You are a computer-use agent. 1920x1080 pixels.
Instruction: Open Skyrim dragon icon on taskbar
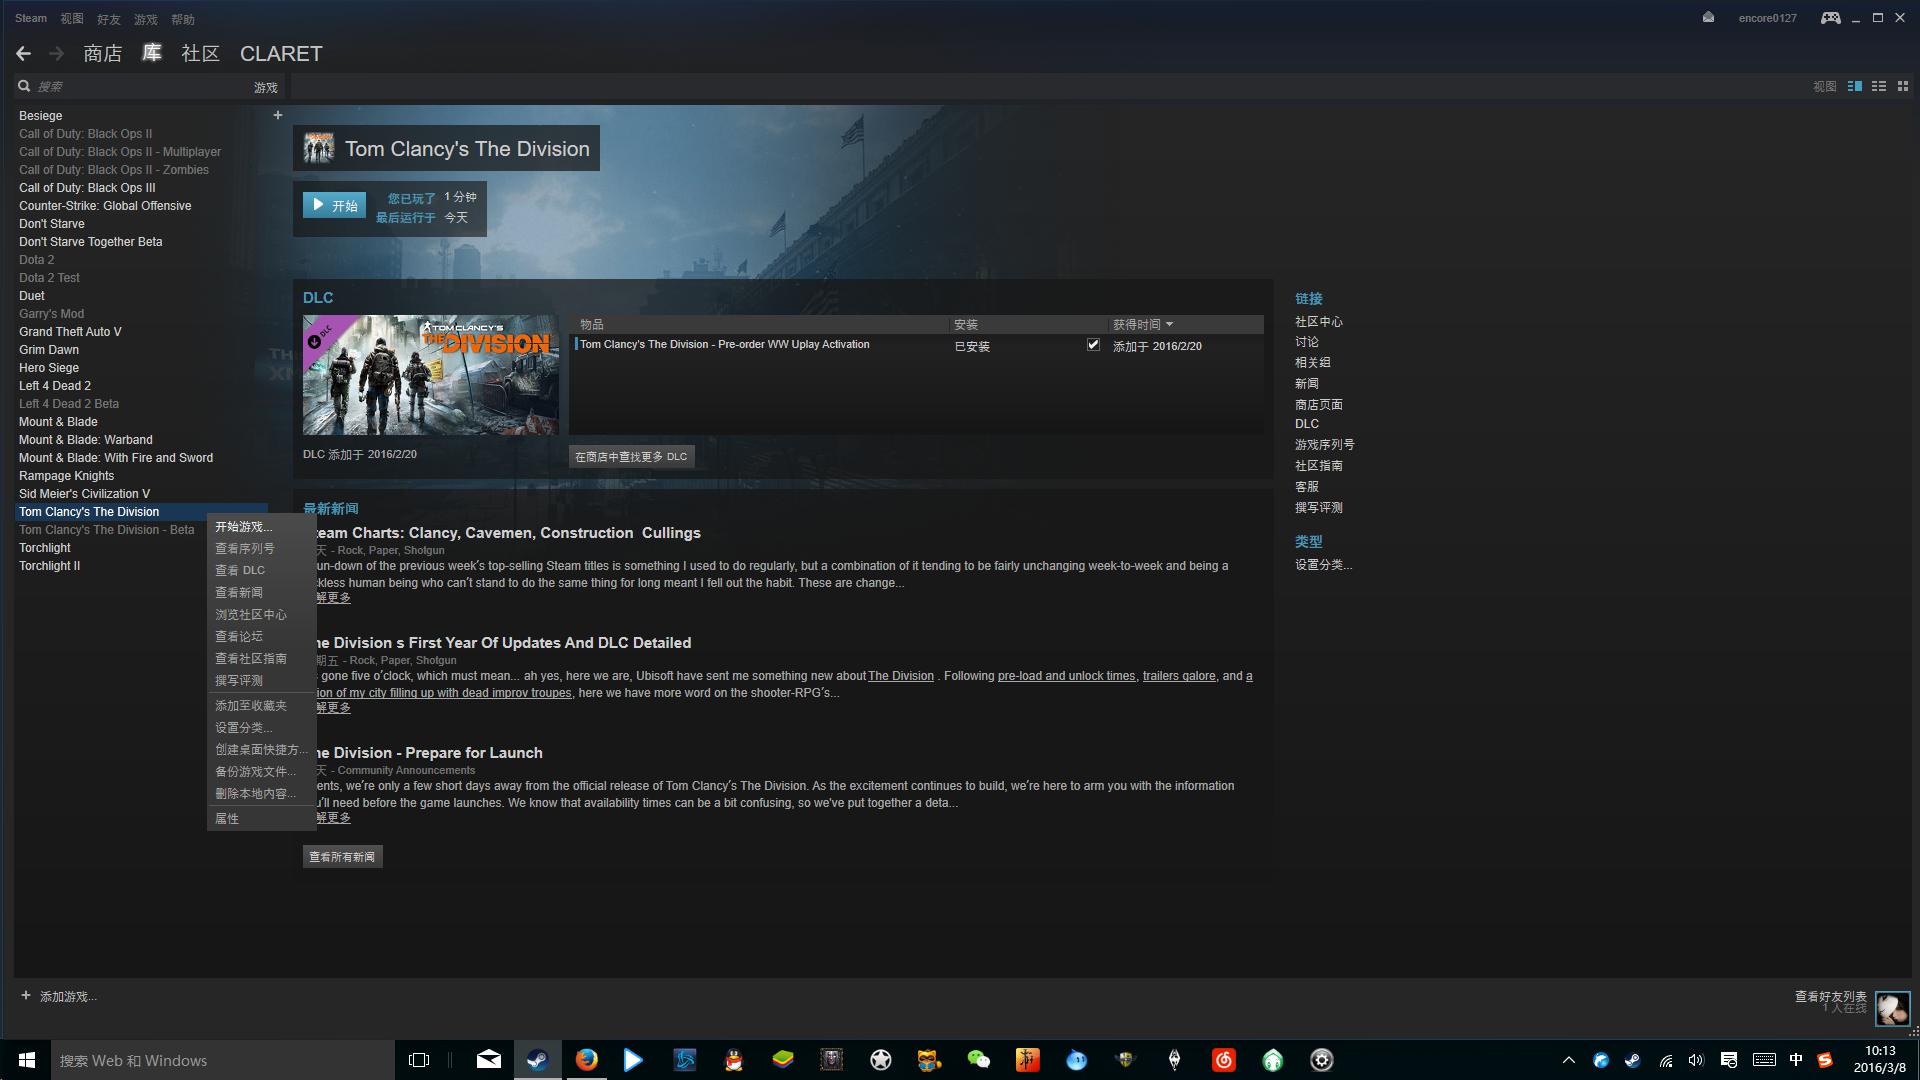(1175, 1060)
